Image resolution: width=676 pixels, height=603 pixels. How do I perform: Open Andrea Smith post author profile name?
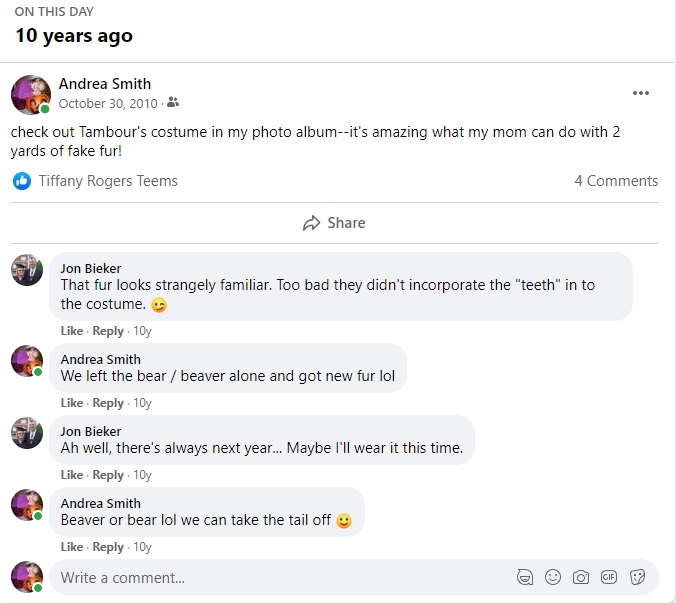tap(105, 83)
